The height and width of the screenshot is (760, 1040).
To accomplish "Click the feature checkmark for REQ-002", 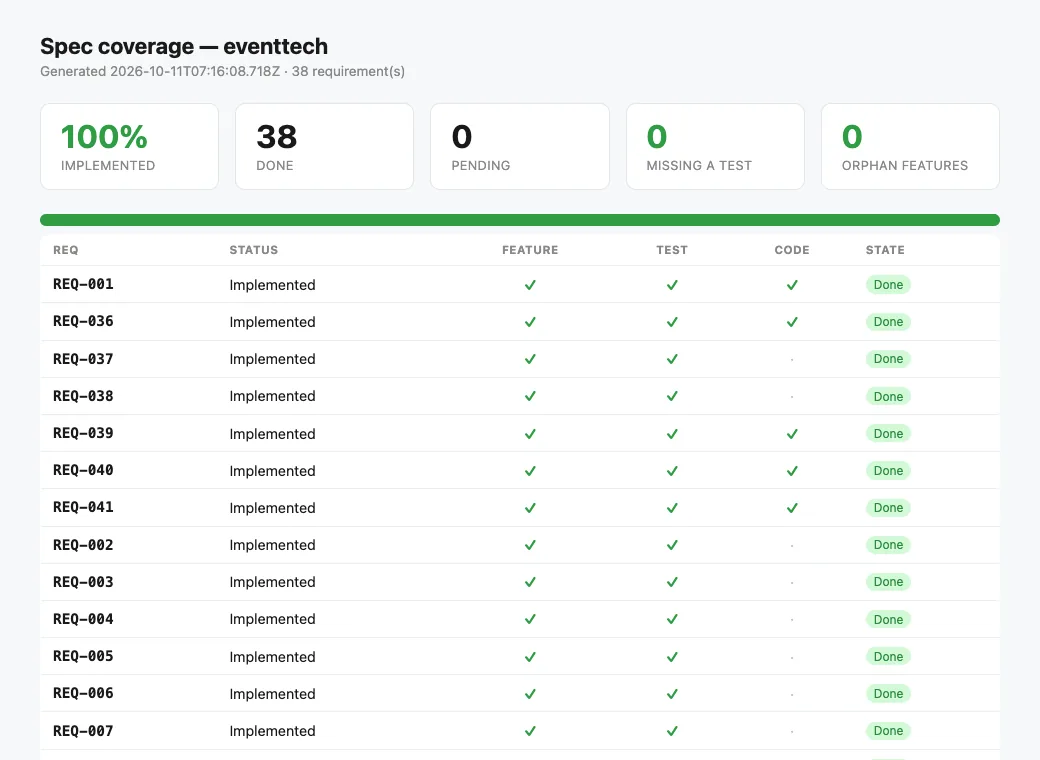I will tap(530, 546).
